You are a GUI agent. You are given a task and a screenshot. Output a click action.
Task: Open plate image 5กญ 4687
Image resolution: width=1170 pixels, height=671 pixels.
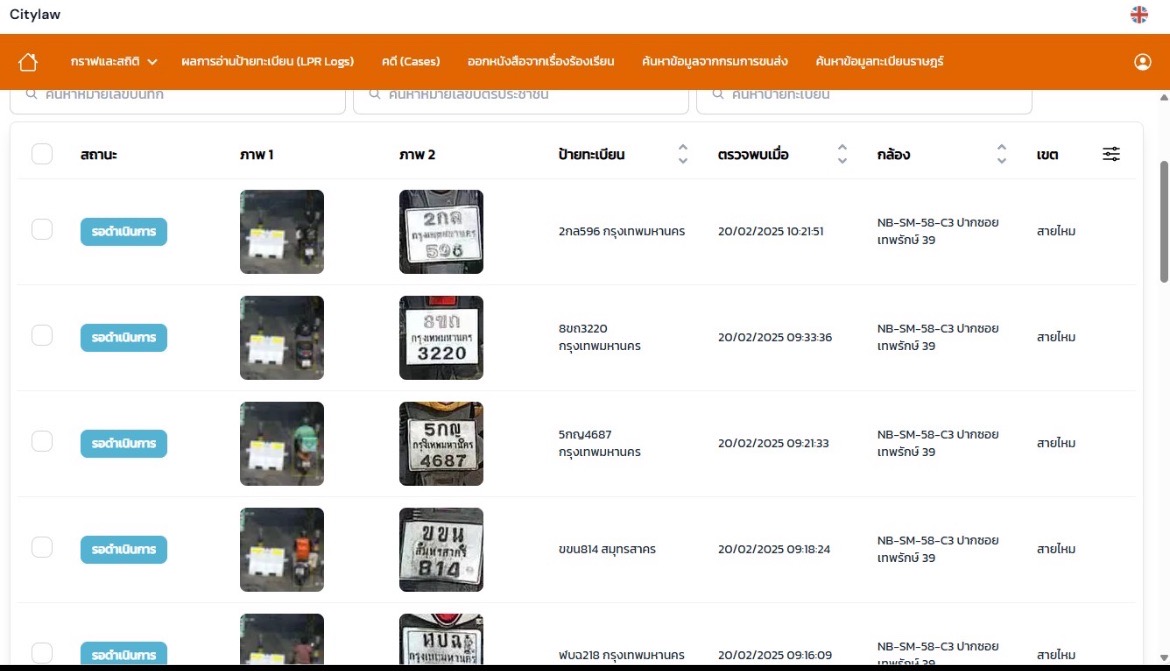click(441, 443)
